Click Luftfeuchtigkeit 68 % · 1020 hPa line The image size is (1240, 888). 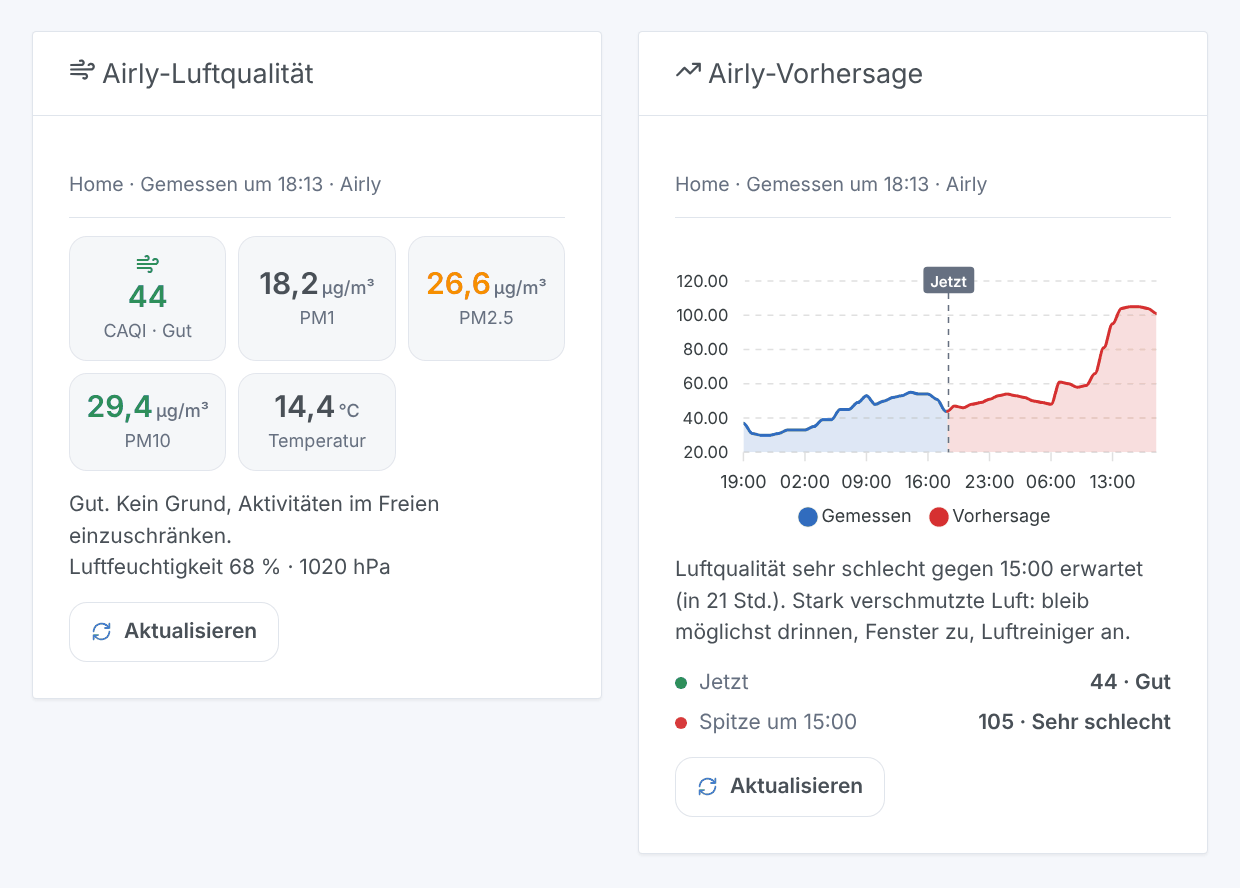coord(229,567)
